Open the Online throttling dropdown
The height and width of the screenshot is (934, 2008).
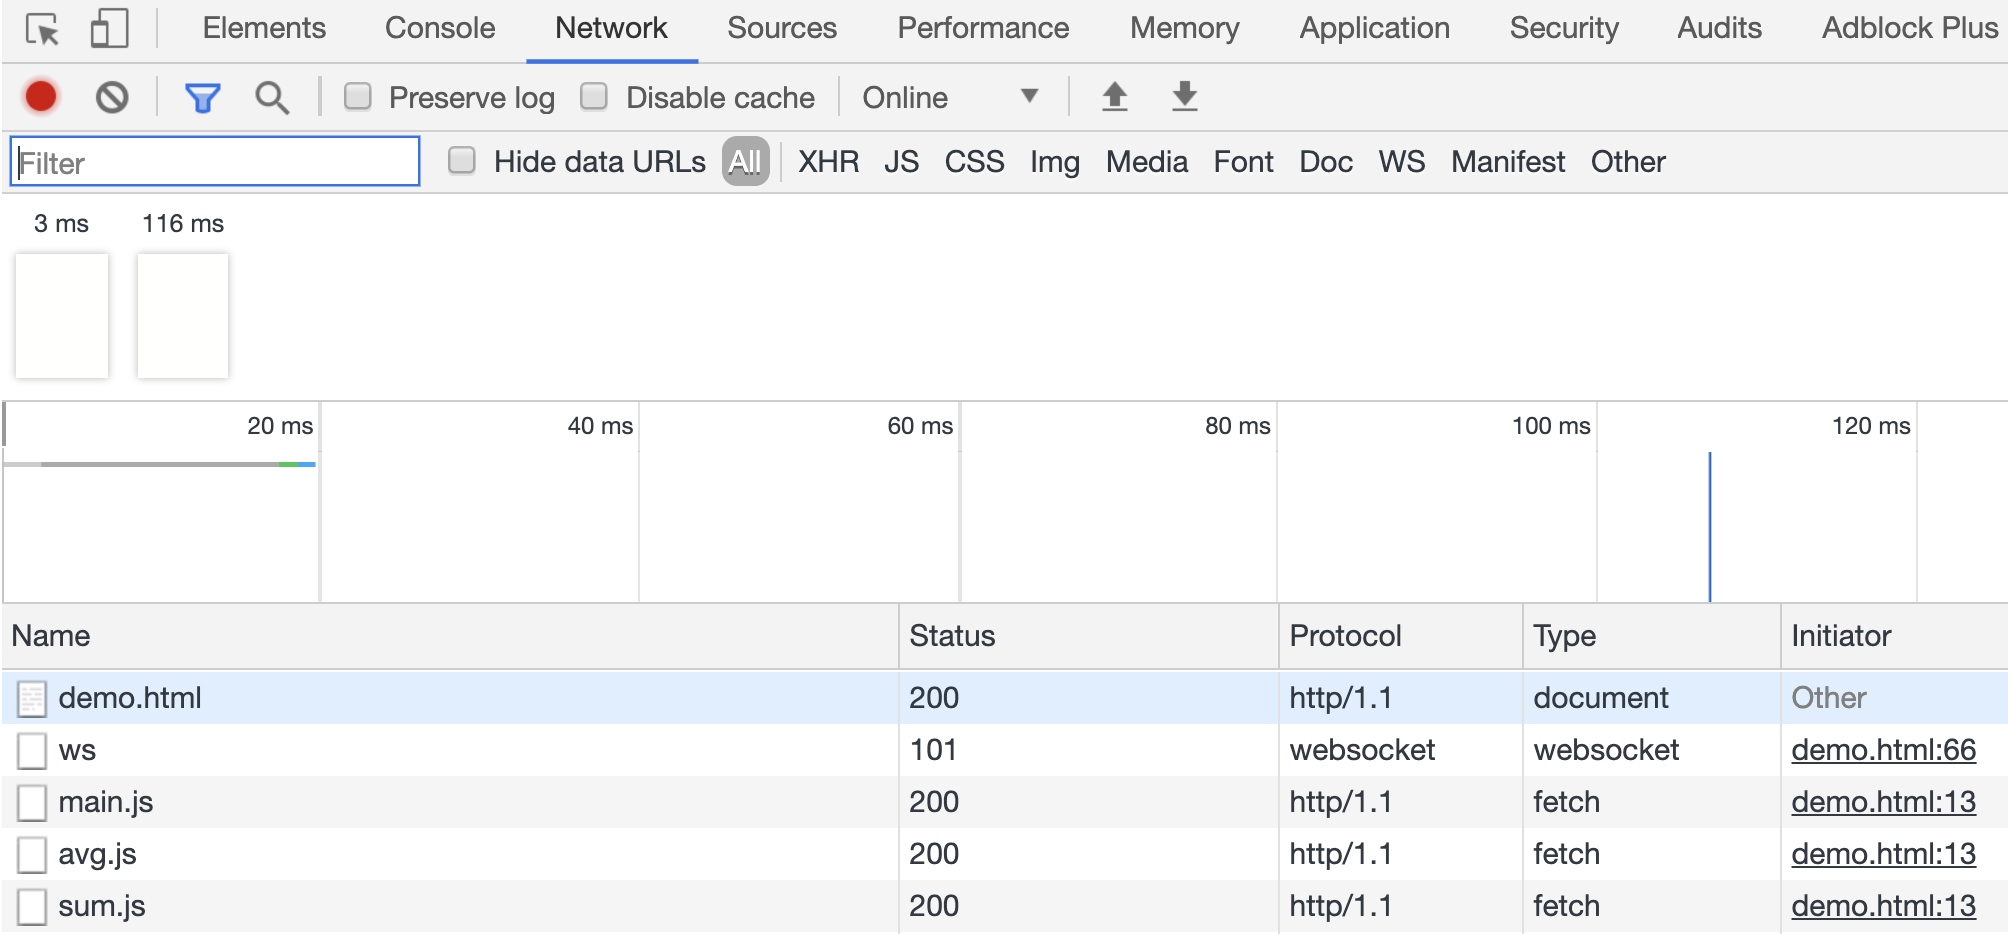tap(950, 97)
